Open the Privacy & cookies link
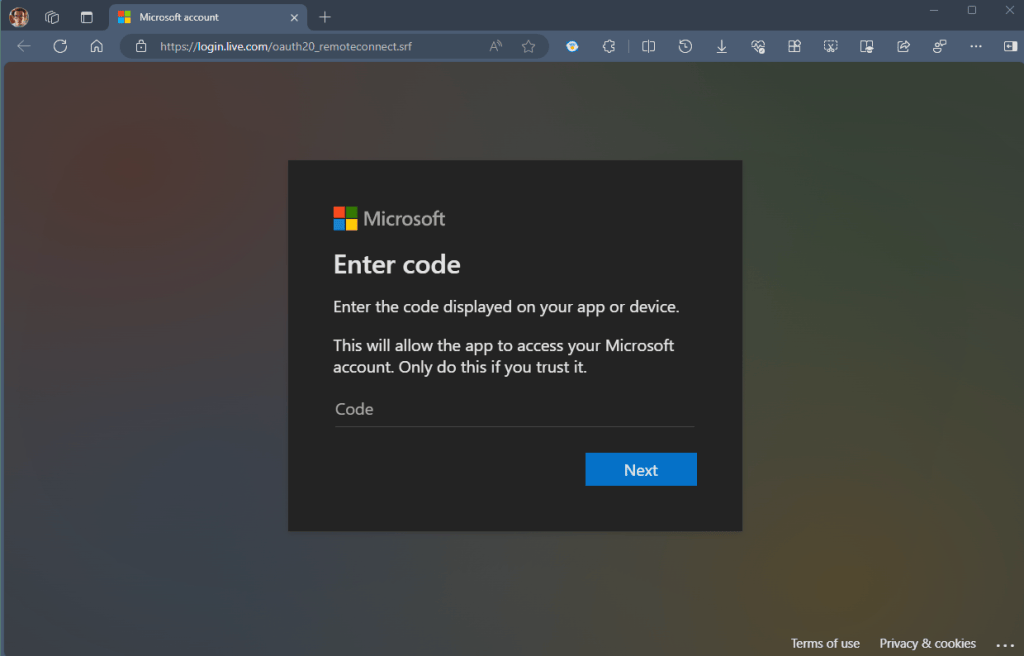The image size is (1024, 656). (927, 643)
